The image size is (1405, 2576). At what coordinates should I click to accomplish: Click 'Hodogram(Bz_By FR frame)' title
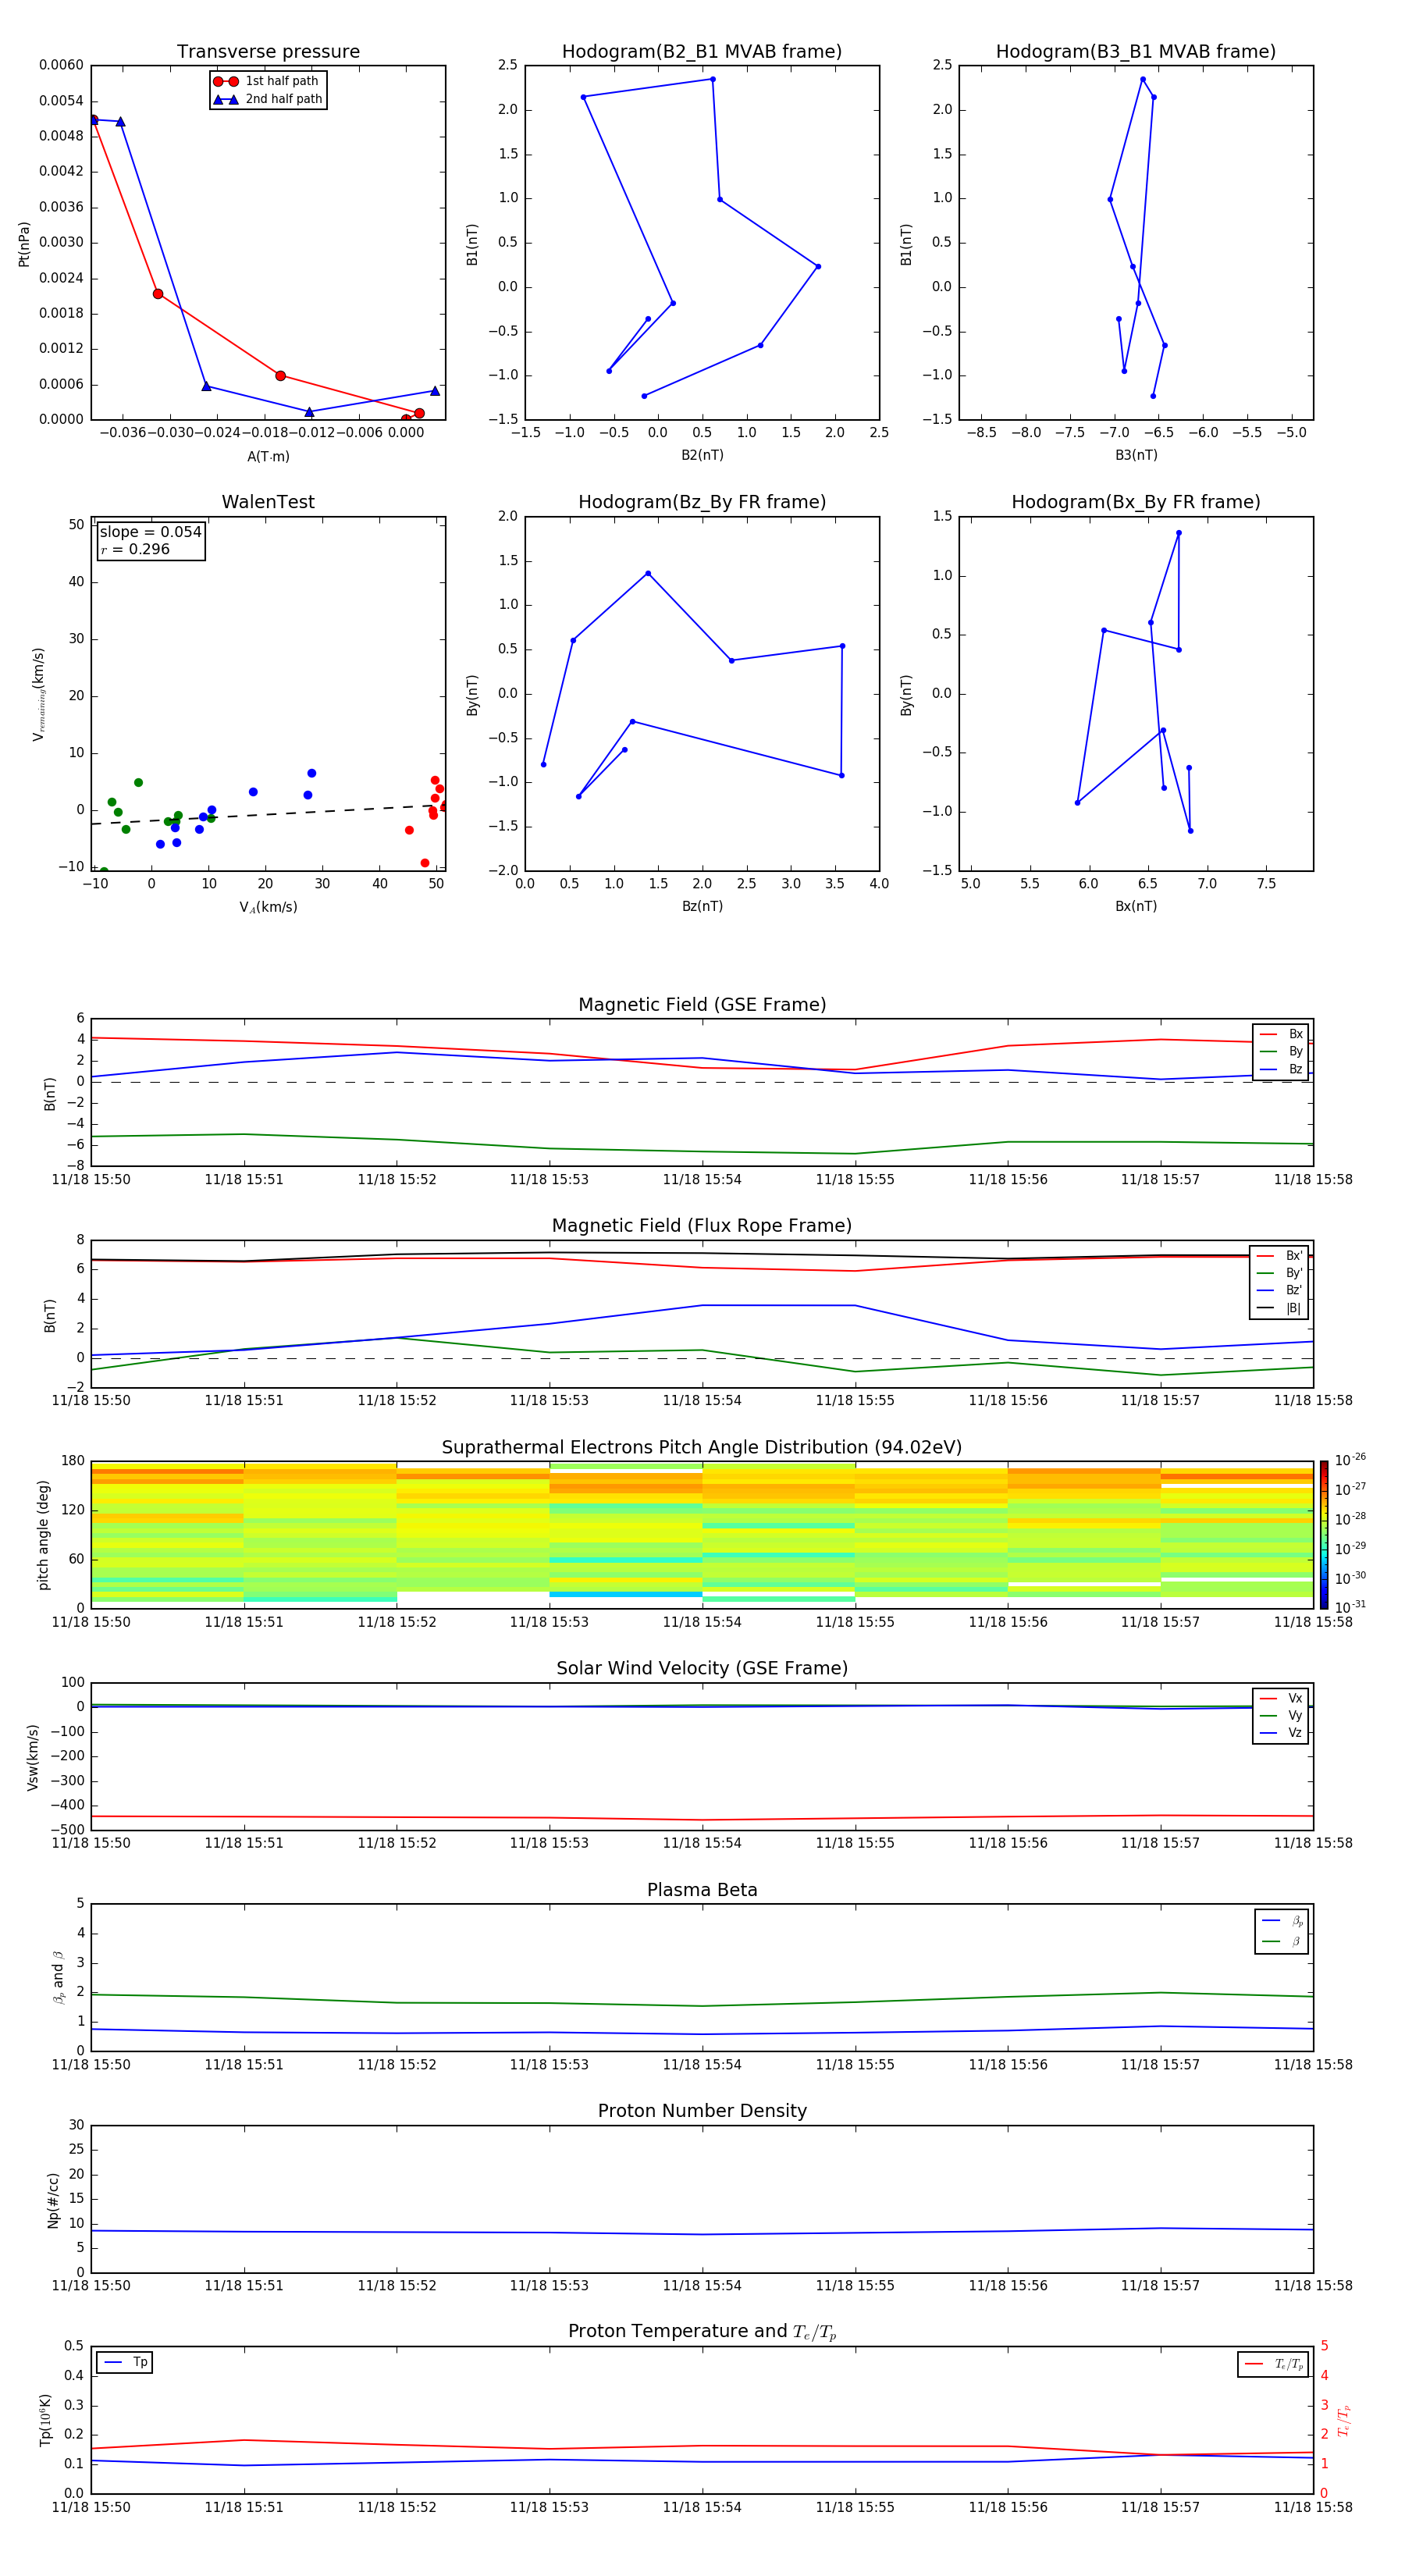702,502
